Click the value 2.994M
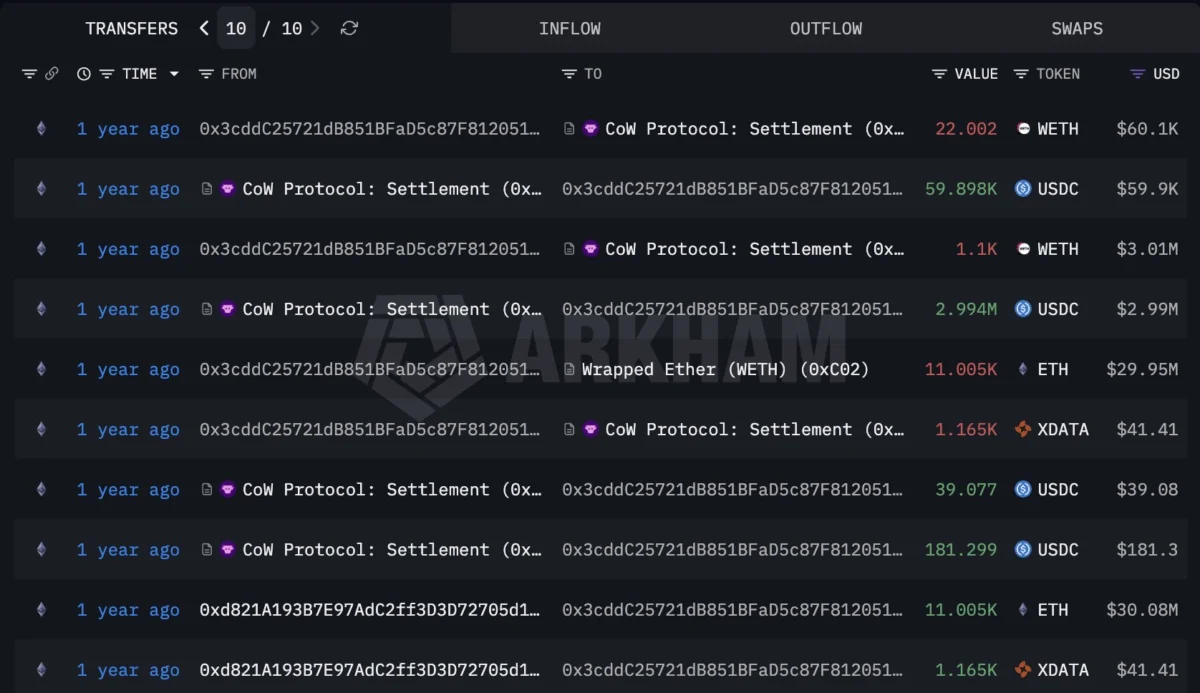The height and width of the screenshot is (693, 1200). pyautogui.click(x=966, y=309)
